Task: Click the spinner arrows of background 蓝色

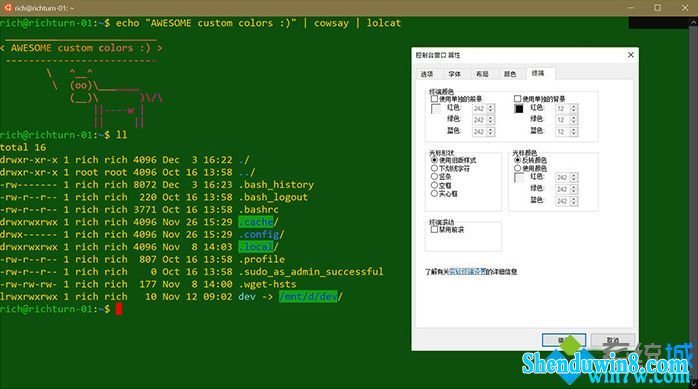Action: click(574, 132)
